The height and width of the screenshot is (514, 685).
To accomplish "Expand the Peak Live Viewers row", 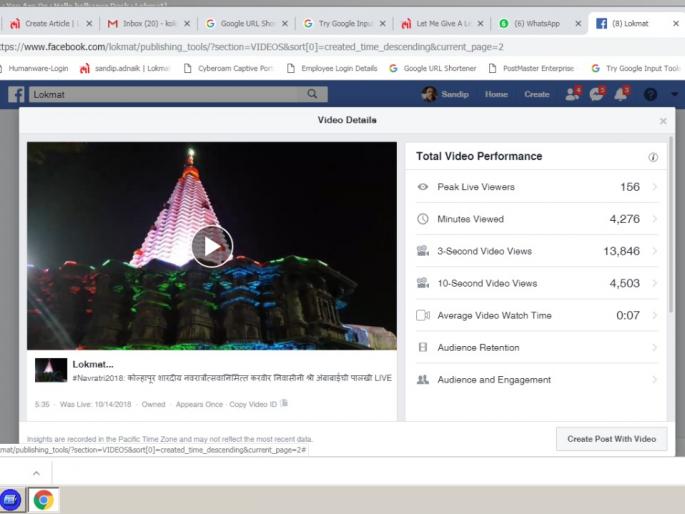I will tap(654, 187).
